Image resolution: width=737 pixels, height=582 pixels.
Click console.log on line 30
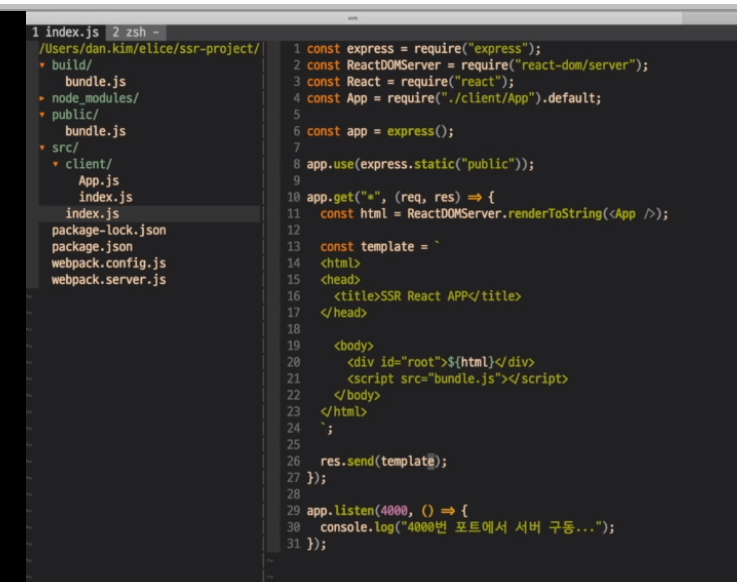(x=357, y=527)
